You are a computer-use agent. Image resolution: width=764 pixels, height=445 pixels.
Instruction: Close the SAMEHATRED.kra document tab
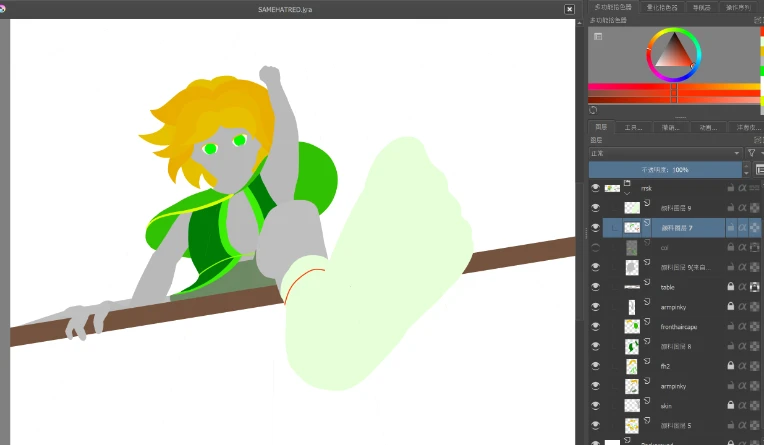click(x=569, y=9)
